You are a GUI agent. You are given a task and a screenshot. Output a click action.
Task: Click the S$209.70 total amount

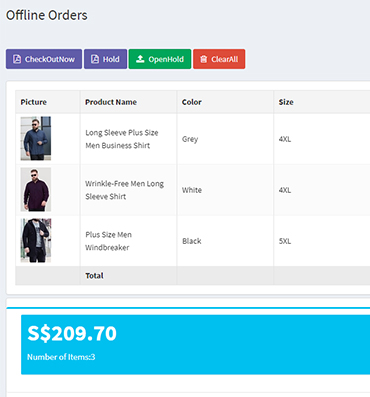coord(72,333)
